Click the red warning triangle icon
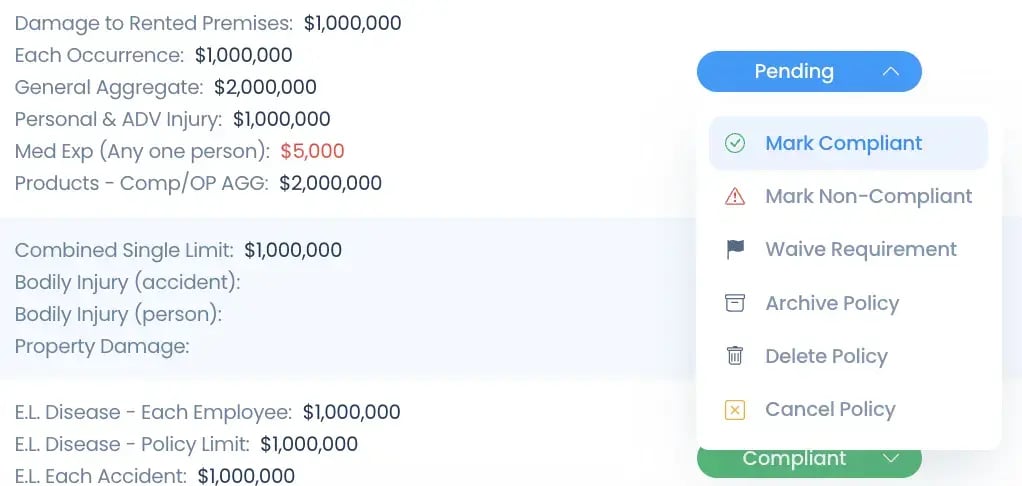Screen dimensions: 1022x486 pyautogui.click(x=735, y=197)
